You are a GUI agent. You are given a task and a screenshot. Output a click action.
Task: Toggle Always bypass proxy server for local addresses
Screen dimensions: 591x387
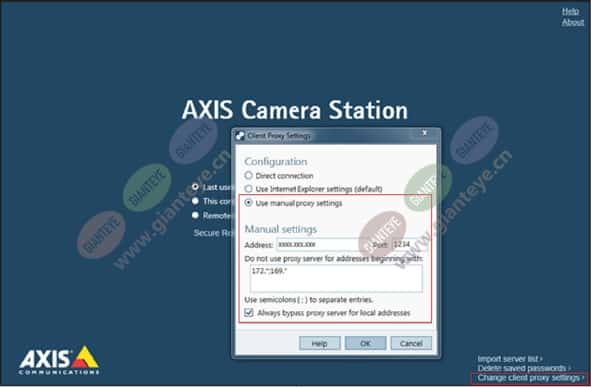click(249, 312)
